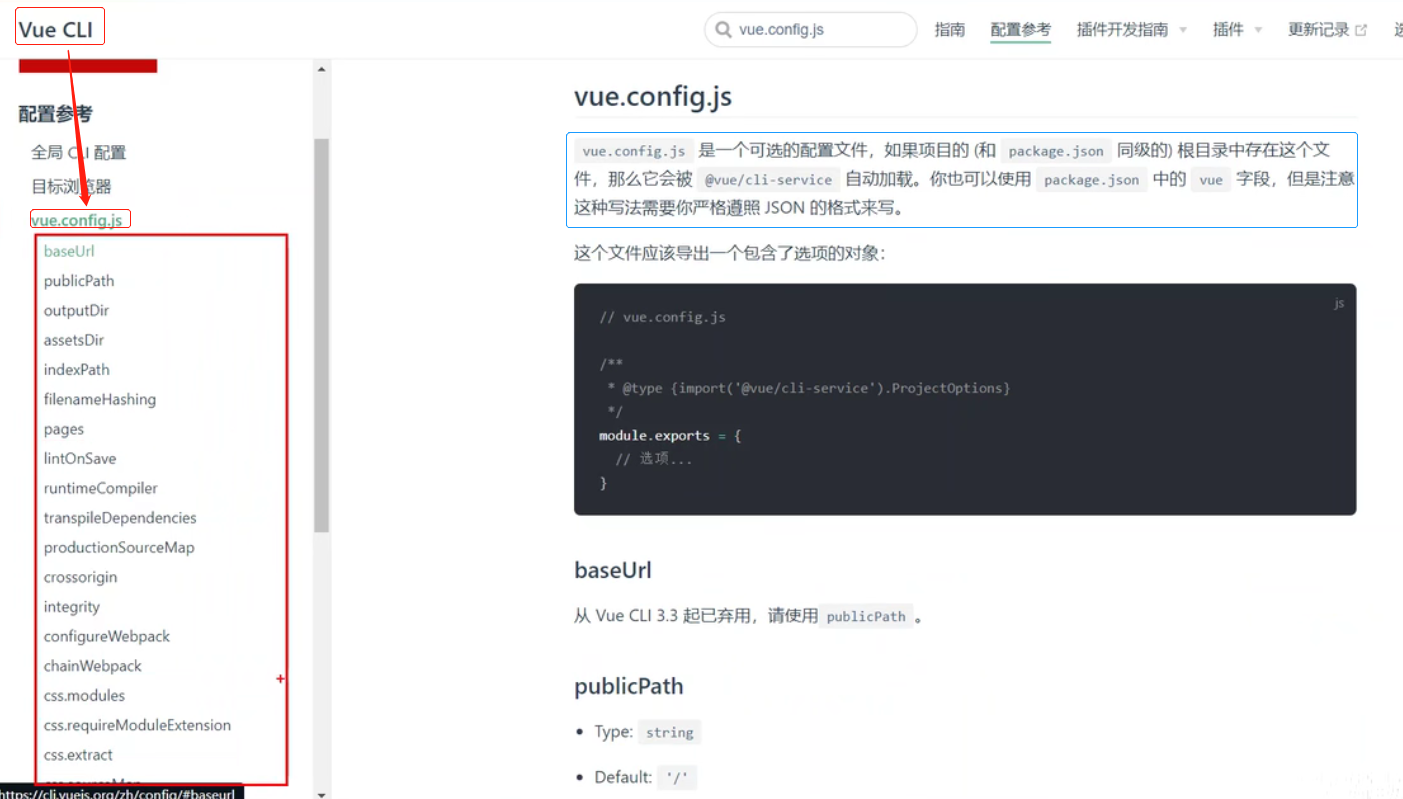Select 目标浏览器 in sidebar
Image resolution: width=1403 pixels, height=799 pixels.
[x=71, y=187]
